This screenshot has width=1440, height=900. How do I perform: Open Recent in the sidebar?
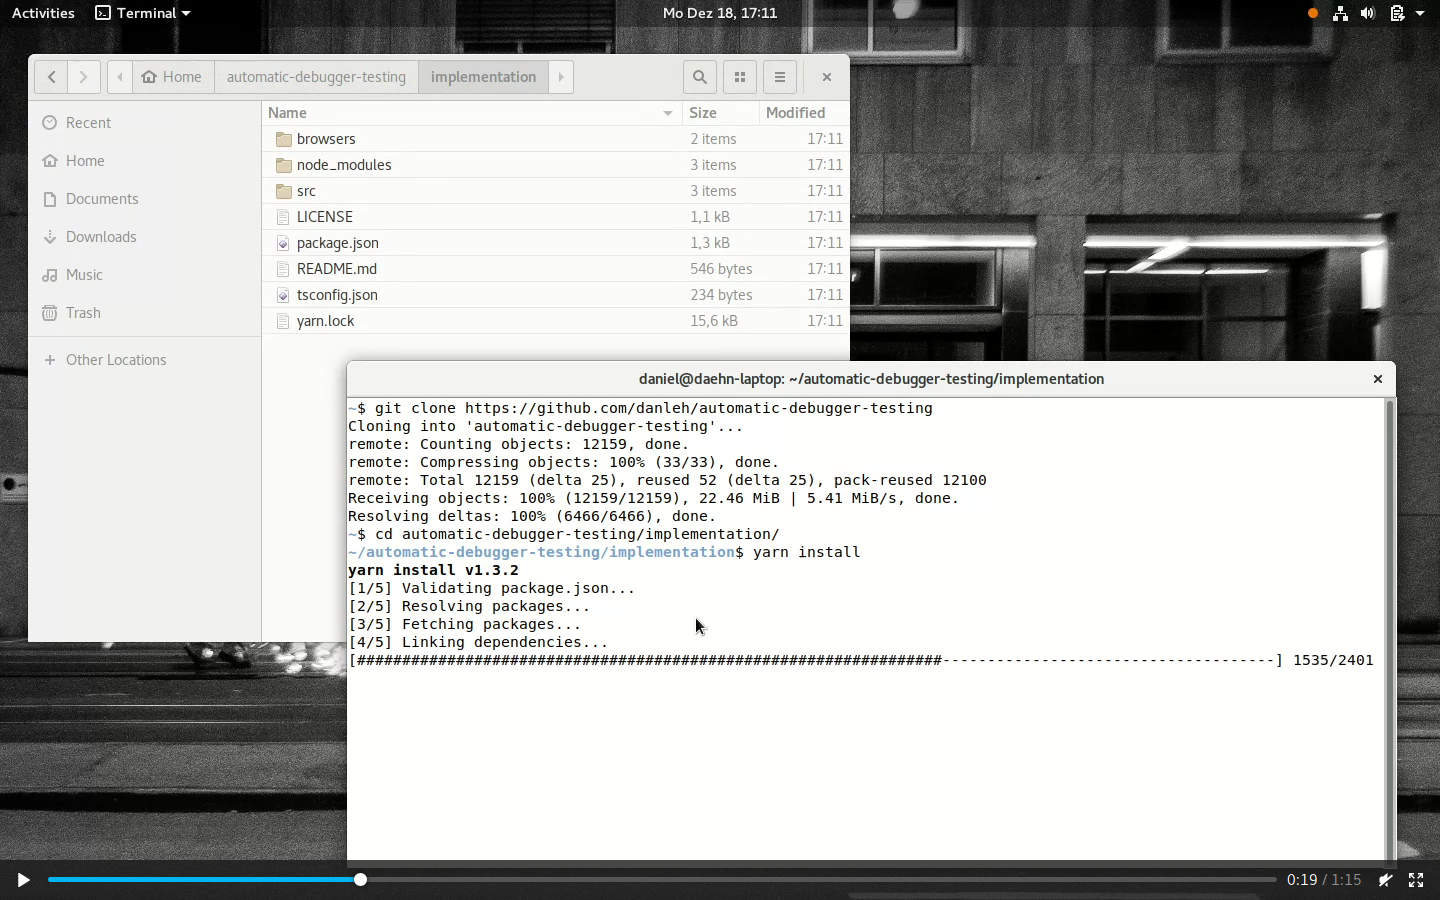point(145,123)
